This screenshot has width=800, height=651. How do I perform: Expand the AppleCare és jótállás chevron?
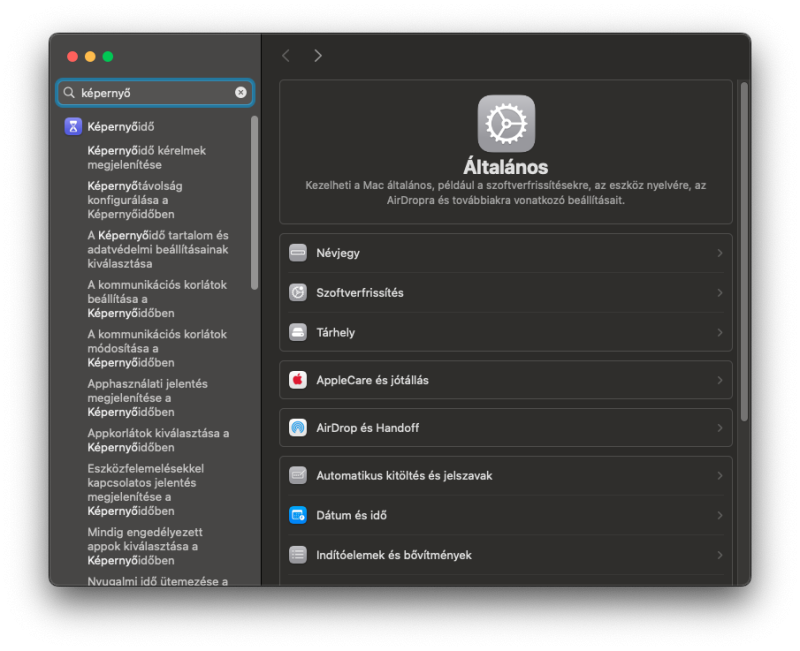pyautogui.click(x=720, y=381)
